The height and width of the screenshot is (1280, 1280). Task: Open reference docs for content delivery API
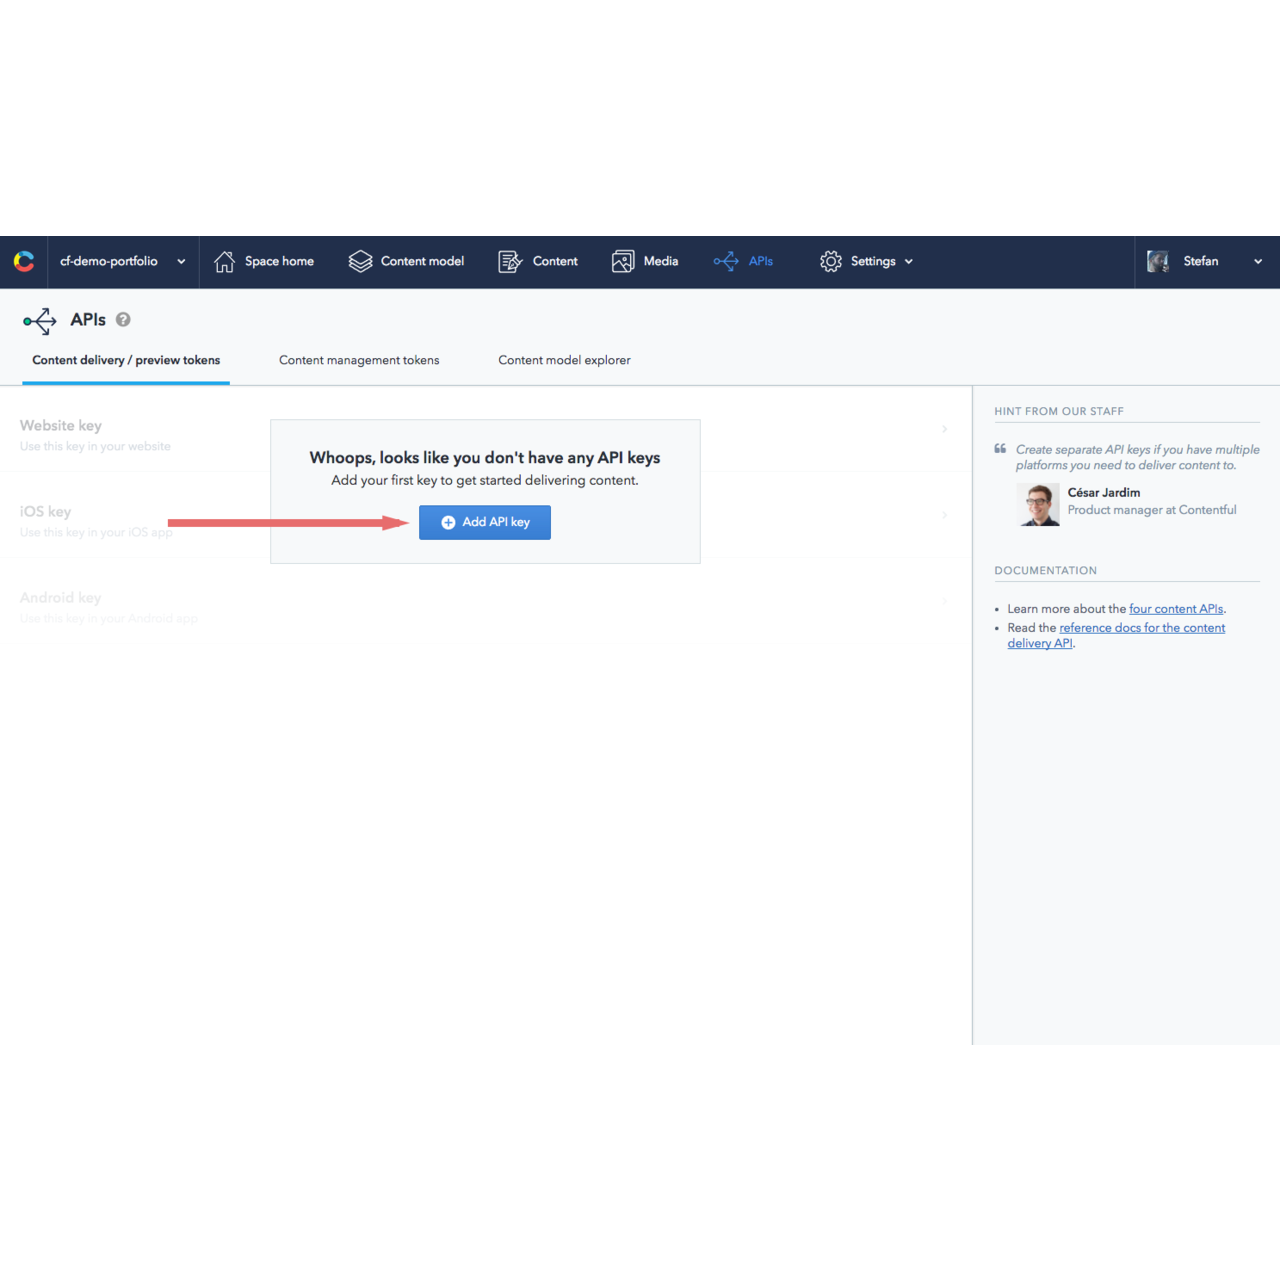(1116, 635)
